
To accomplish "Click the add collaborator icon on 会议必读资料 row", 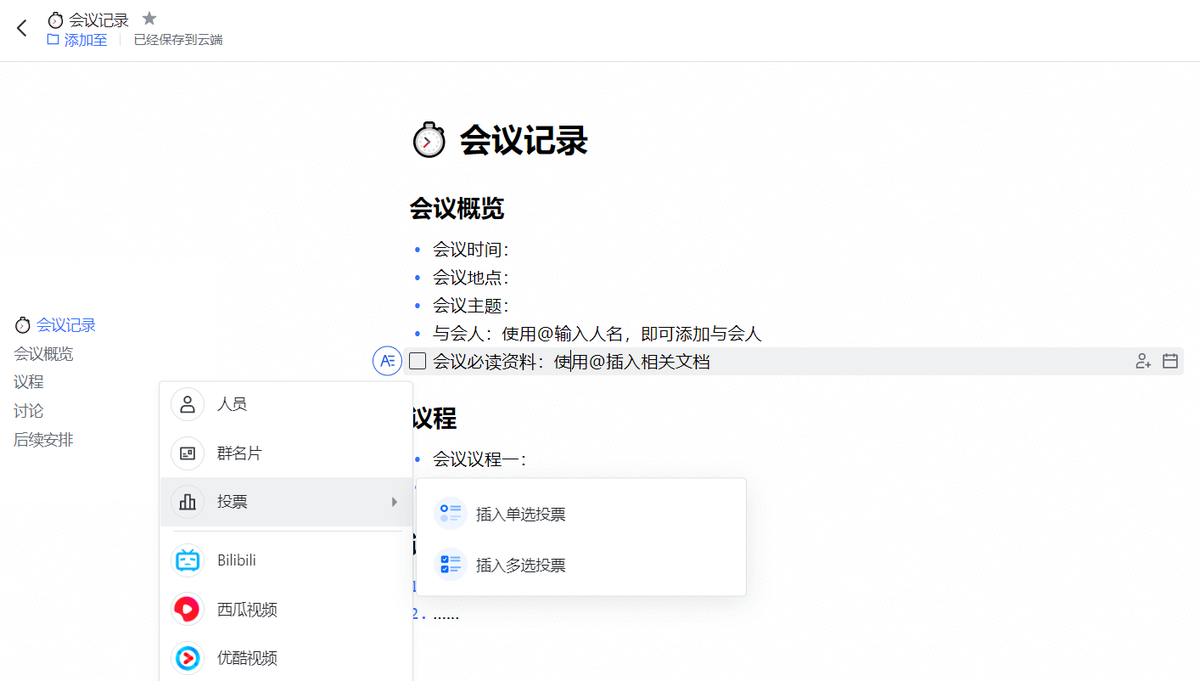I will click(x=1143, y=361).
